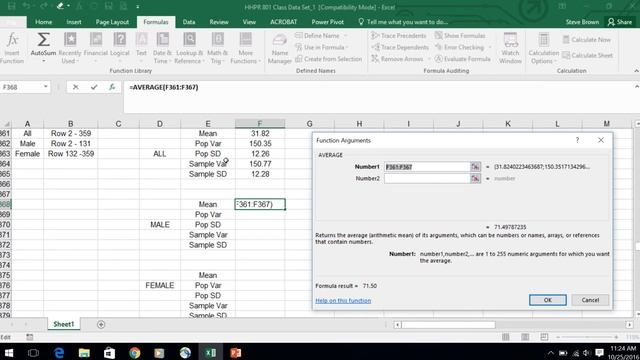The image size is (640, 360).
Task: Click the Number2 input field
Action: [427, 178]
